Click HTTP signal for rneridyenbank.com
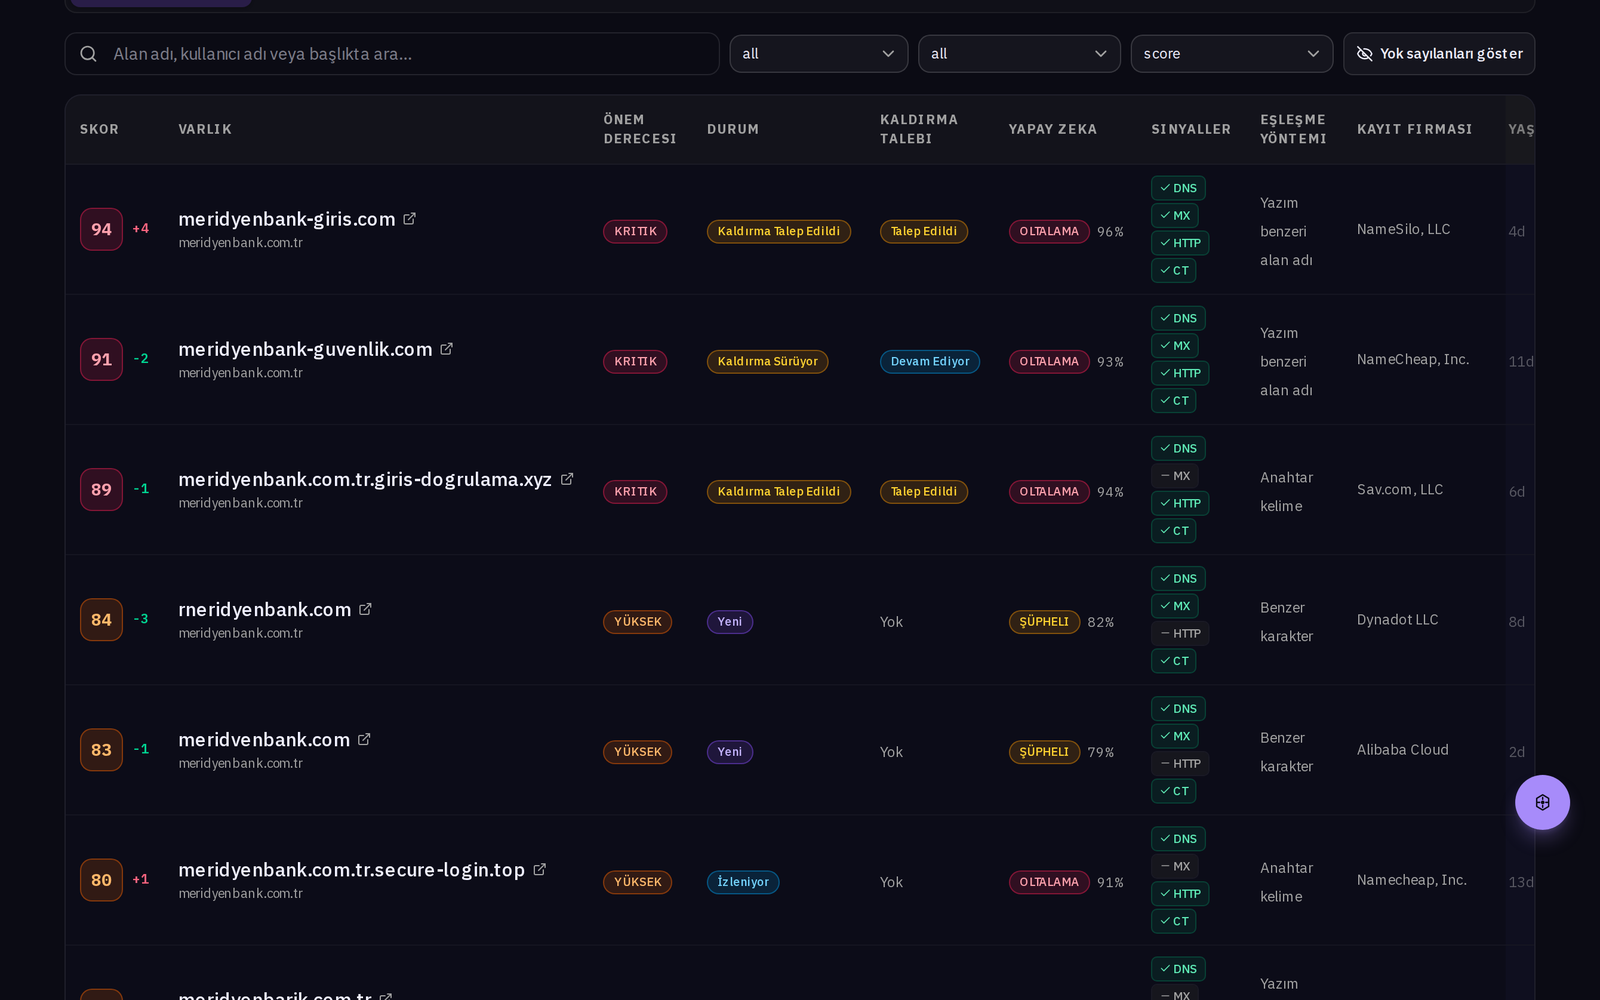 1180,634
